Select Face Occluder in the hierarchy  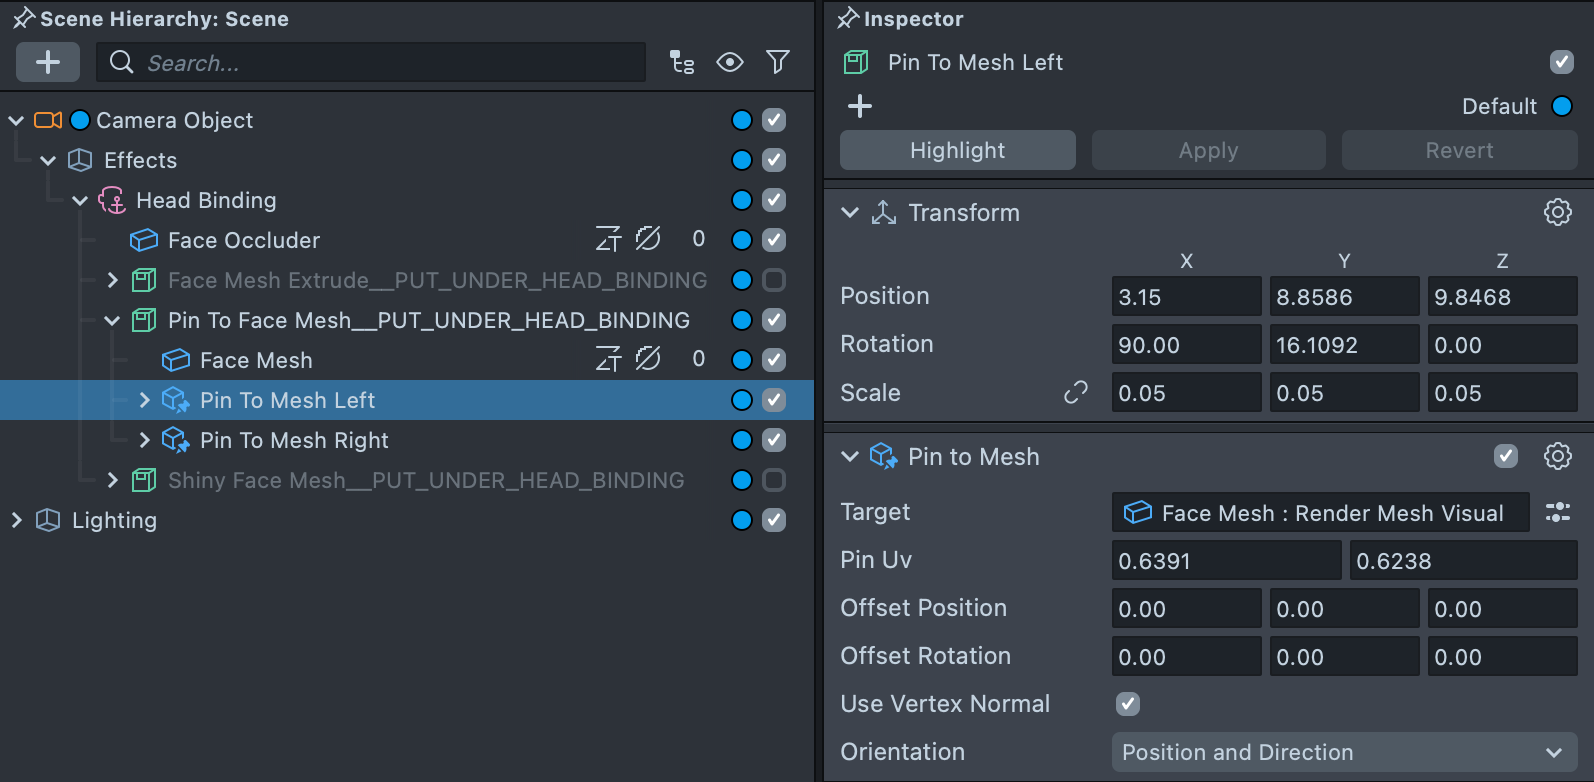click(244, 240)
